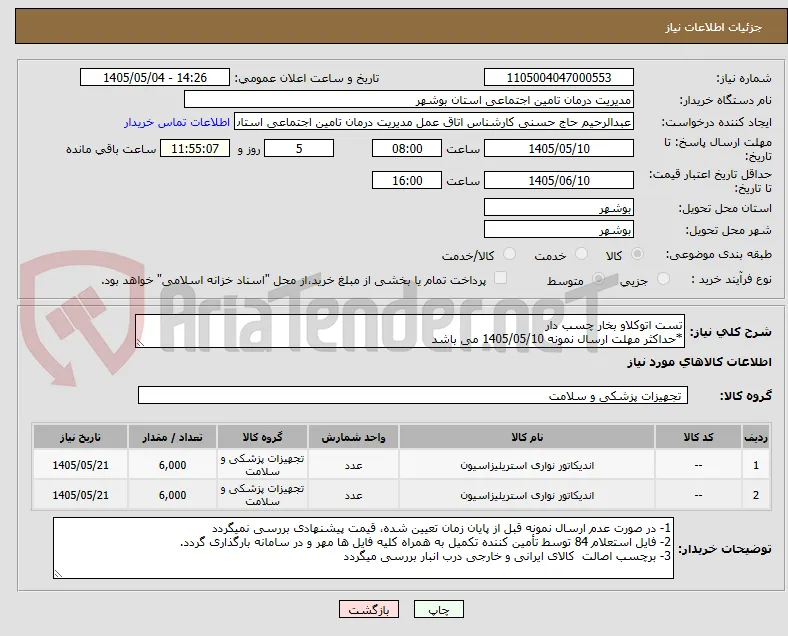Click the delivery city field بوشهر
Viewport: 788px width, 636px height.
click(x=559, y=229)
